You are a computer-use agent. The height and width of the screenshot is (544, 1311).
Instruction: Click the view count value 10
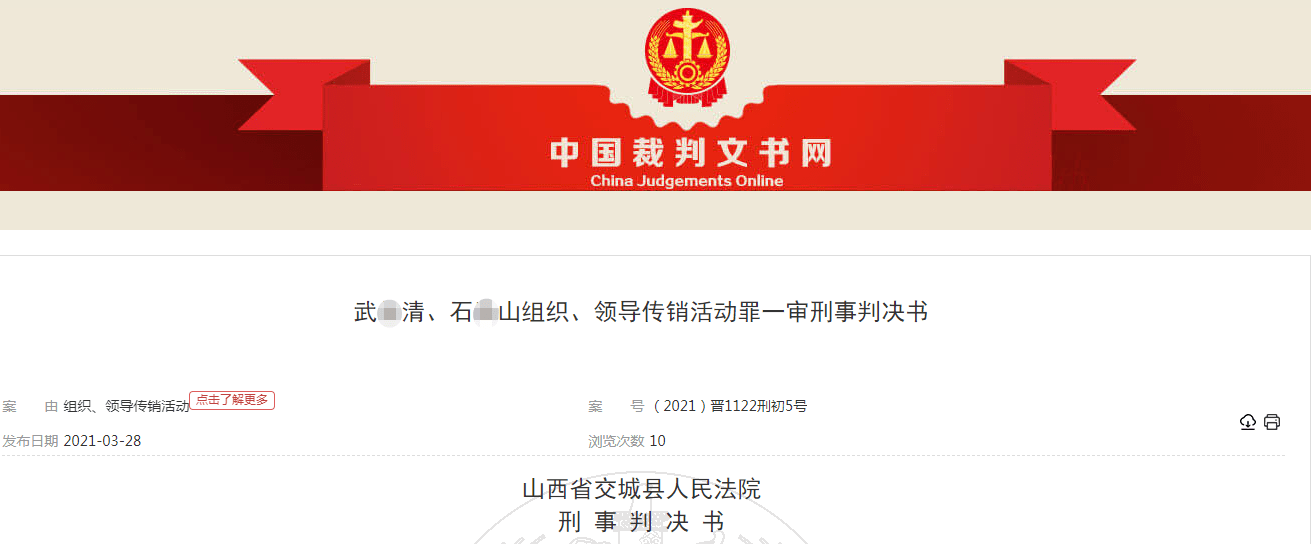click(x=657, y=441)
